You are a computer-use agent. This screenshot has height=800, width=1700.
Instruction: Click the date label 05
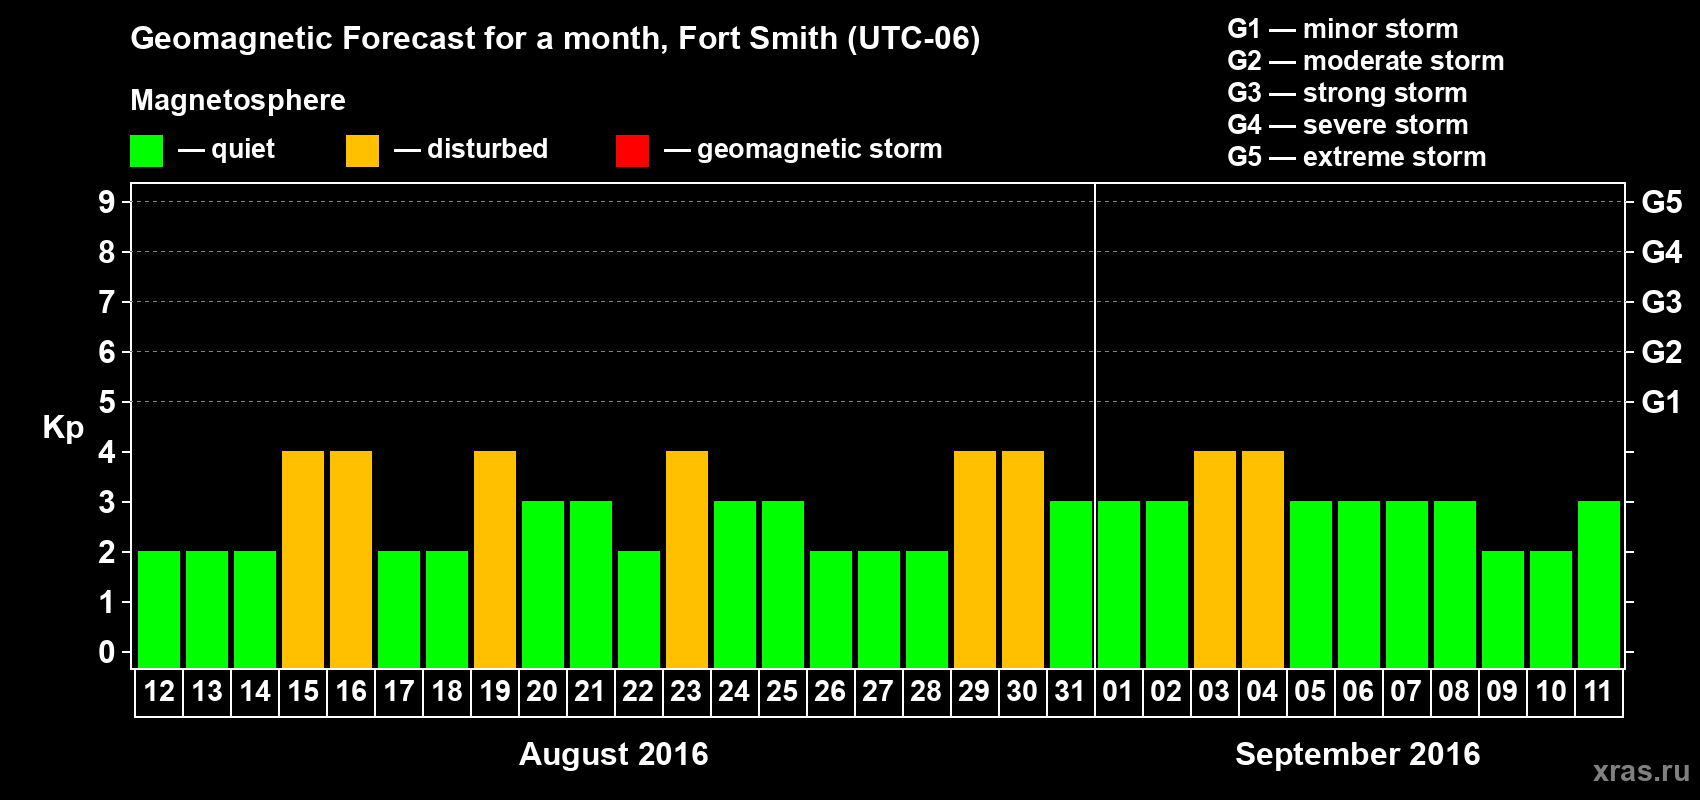click(x=1311, y=692)
